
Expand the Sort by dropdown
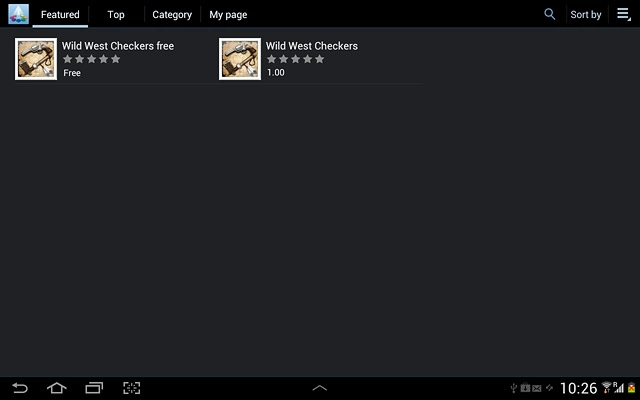point(585,15)
